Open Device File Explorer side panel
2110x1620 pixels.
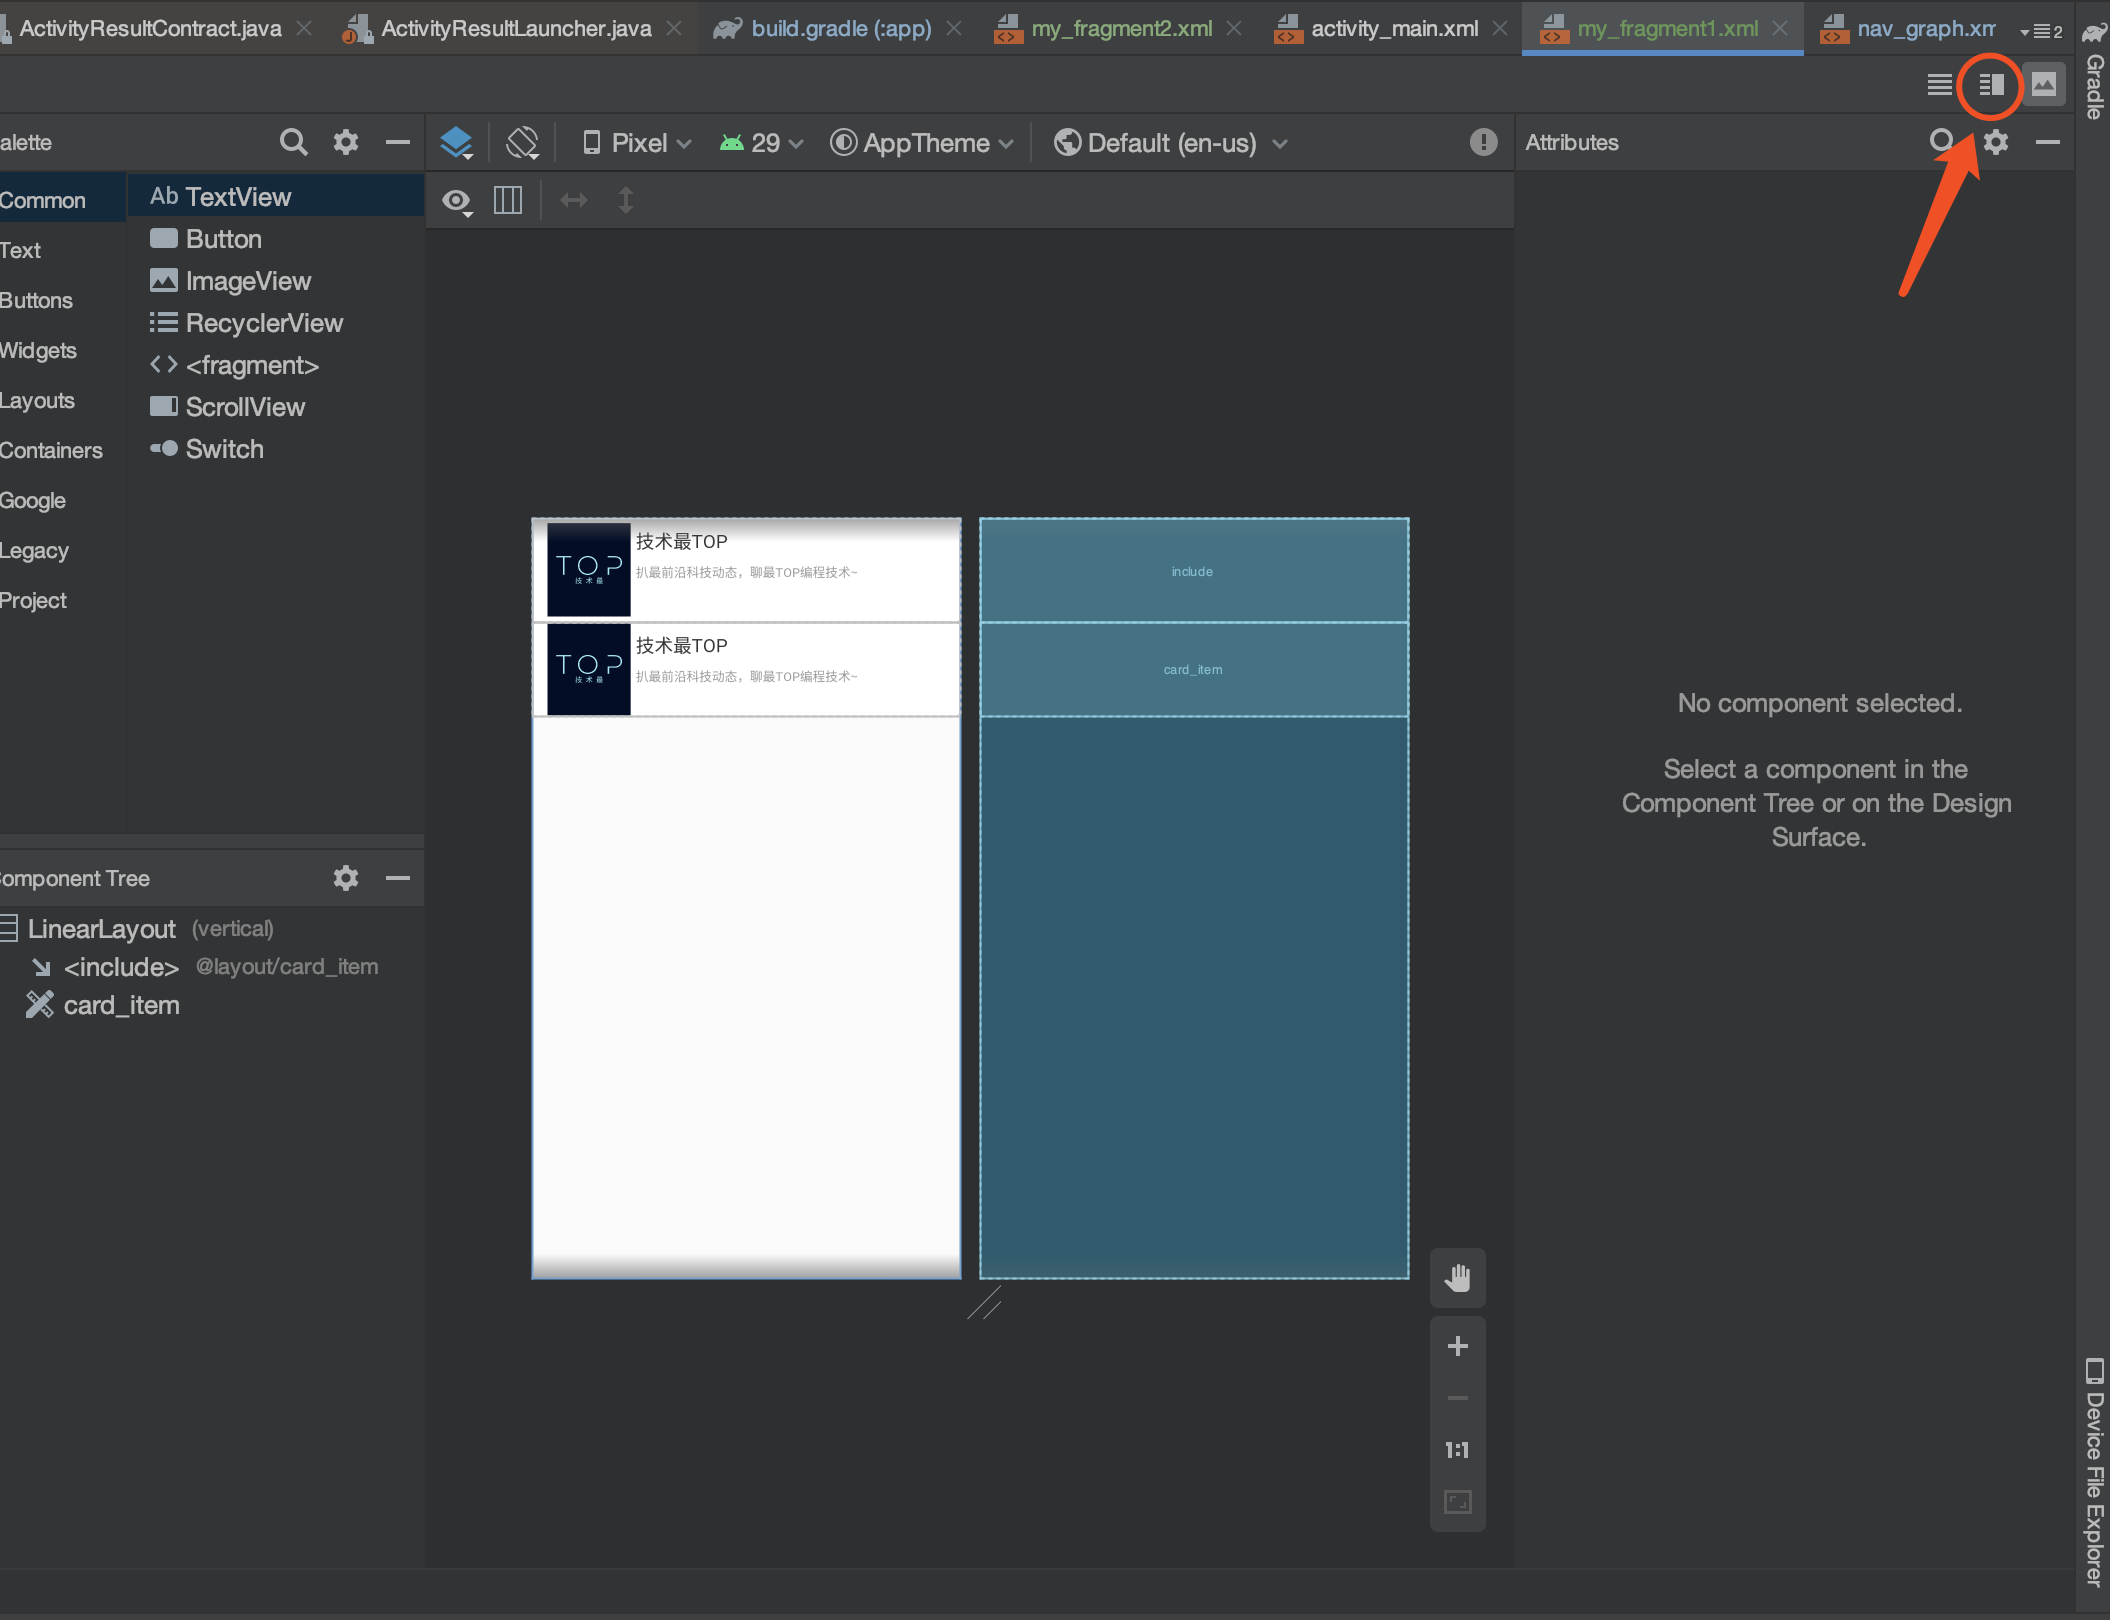(2094, 1472)
